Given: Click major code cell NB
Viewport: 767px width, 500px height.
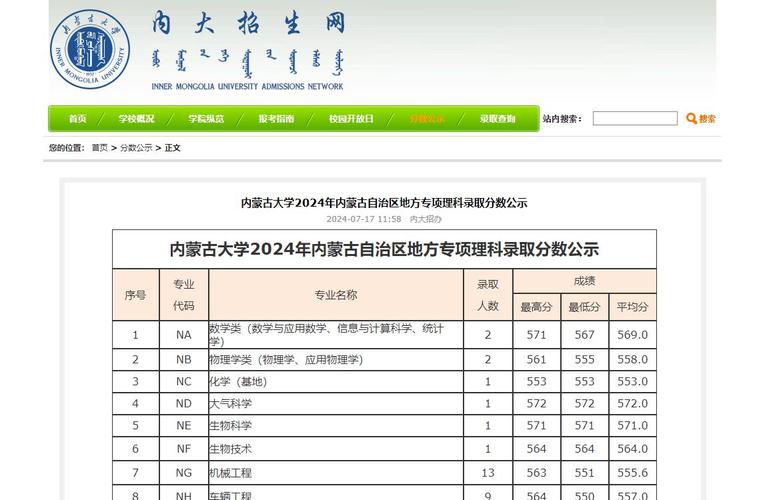Looking at the screenshot, I should pos(184,360).
